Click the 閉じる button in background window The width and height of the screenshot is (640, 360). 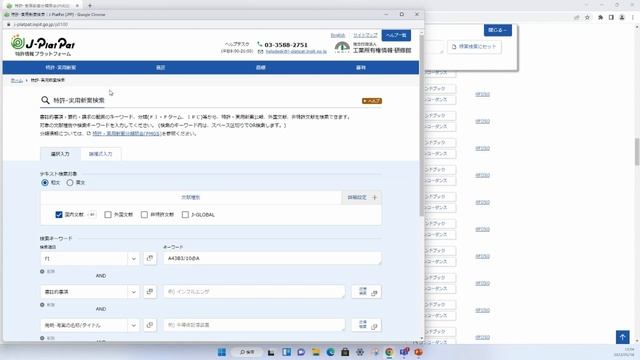point(498,30)
